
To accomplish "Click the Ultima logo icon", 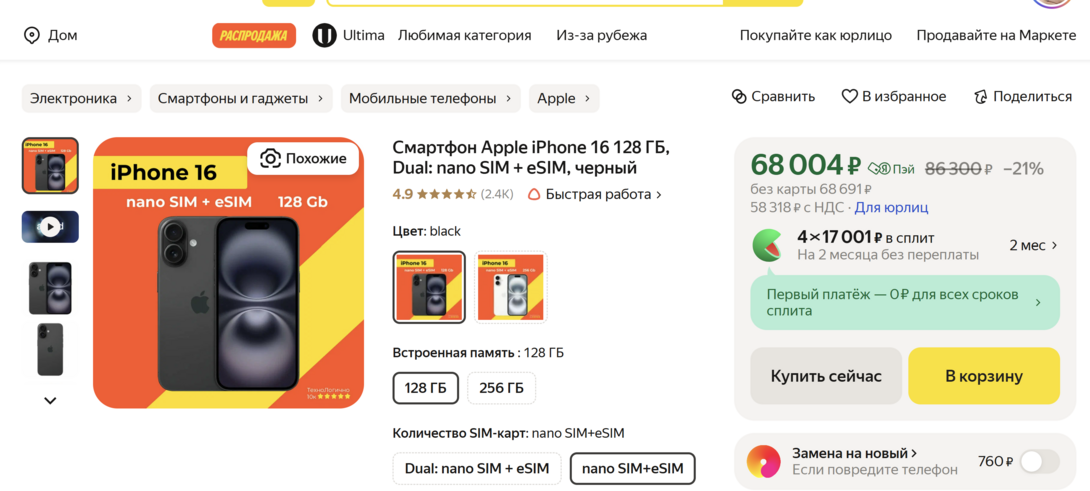I will point(324,36).
